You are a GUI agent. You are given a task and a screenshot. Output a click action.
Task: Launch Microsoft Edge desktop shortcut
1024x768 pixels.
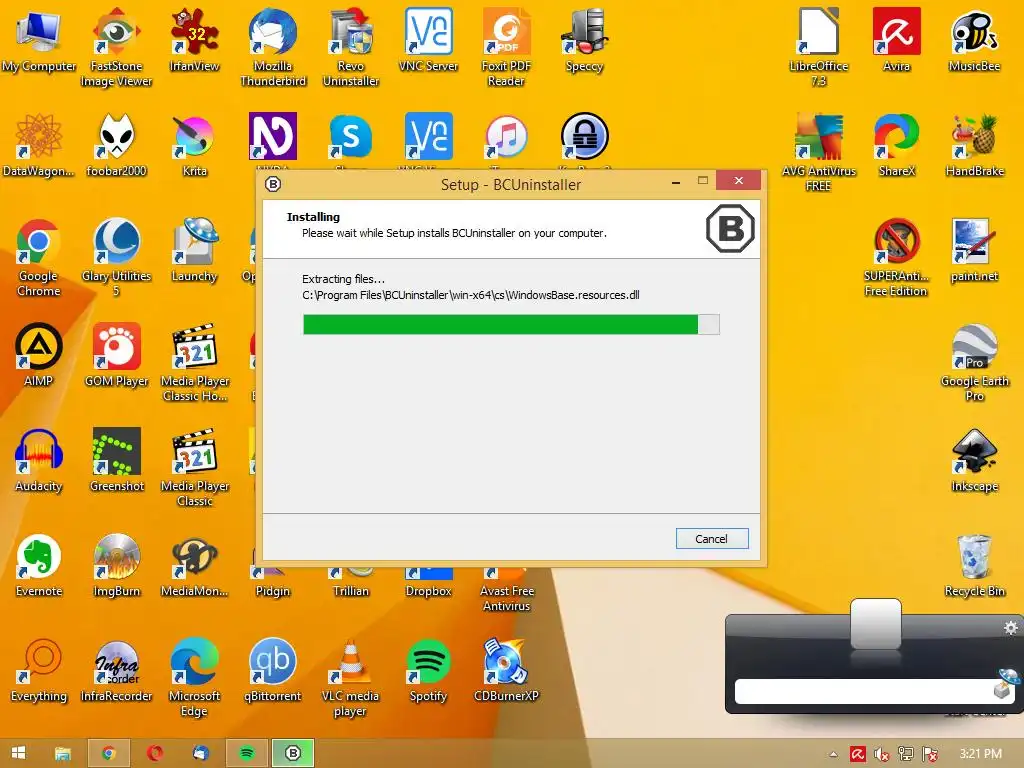pyautogui.click(x=194, y=678)
